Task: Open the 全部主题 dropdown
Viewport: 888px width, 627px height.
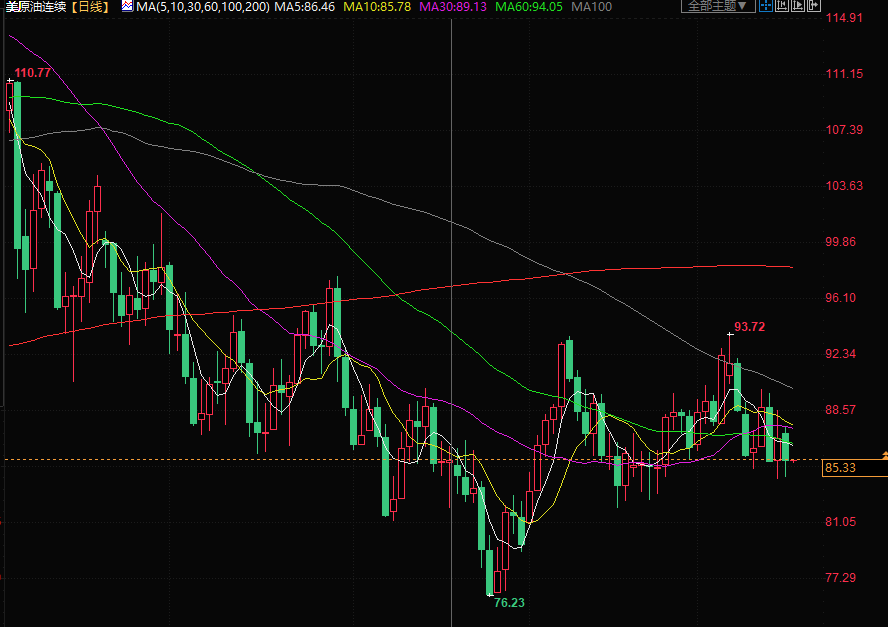Action: click(x=718, y=6)
